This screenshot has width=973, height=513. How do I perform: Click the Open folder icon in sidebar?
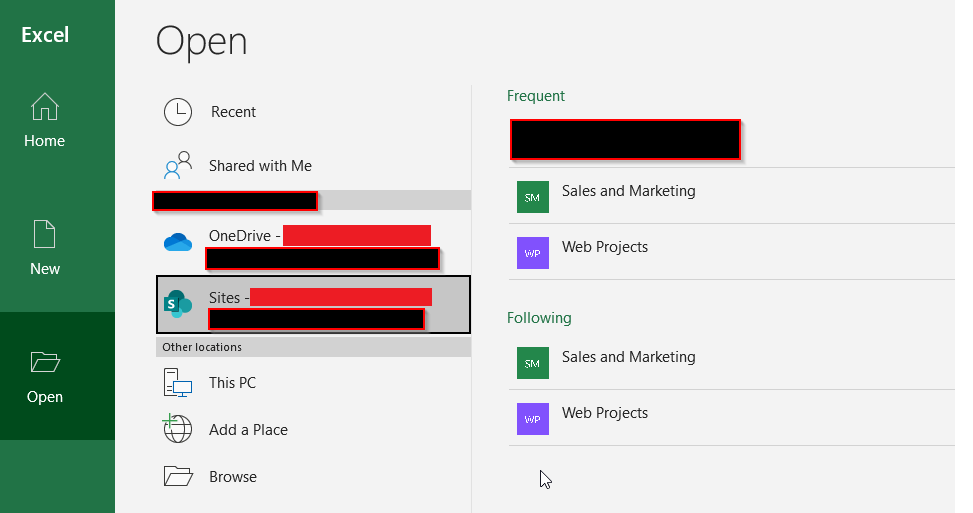point(45,361)
